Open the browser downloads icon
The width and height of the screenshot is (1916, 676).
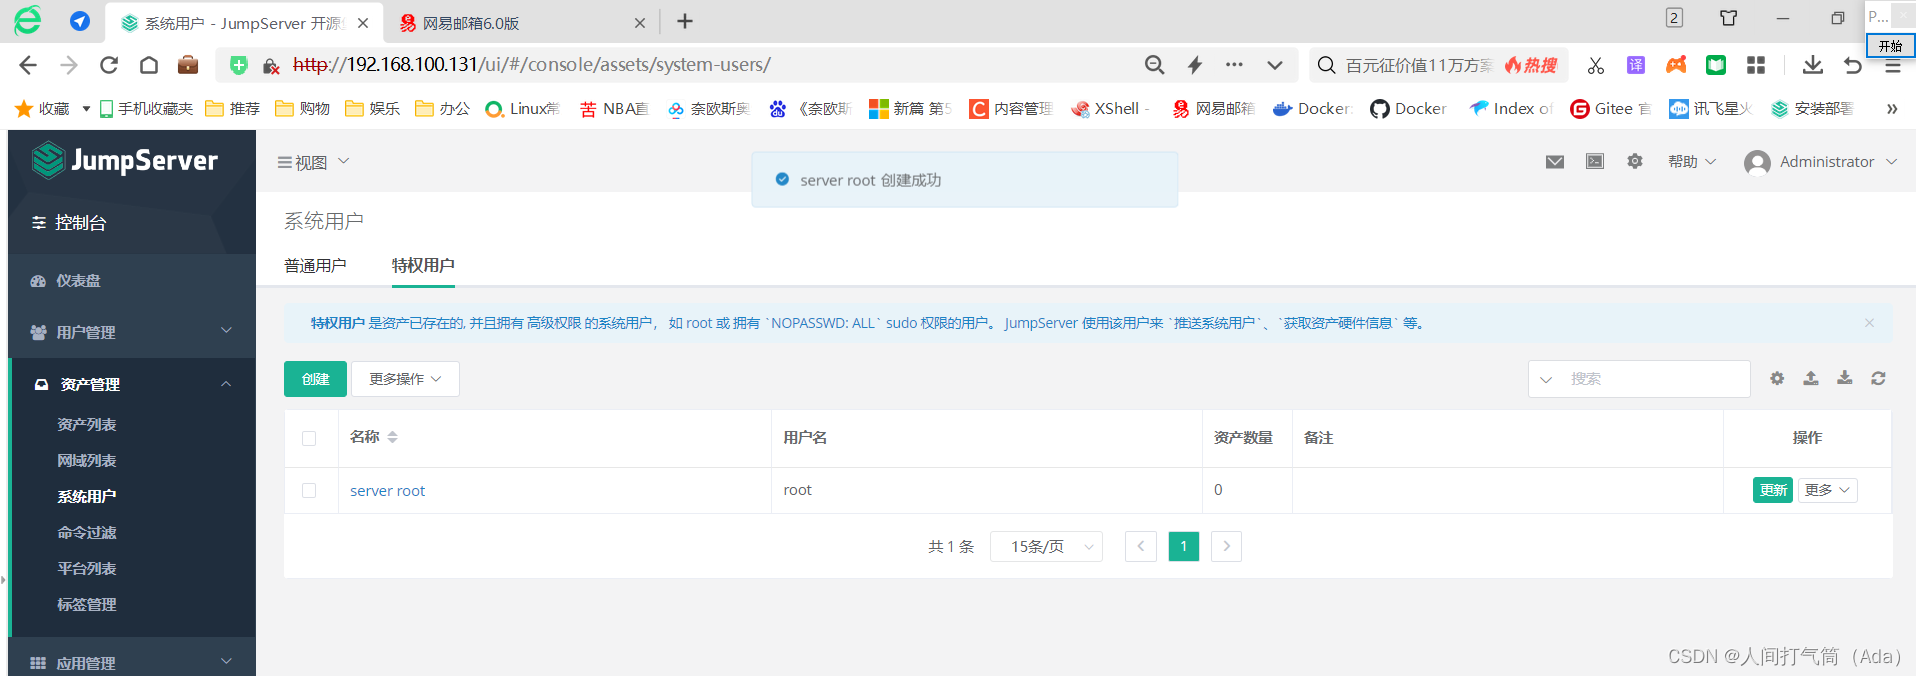(1813, 65)
